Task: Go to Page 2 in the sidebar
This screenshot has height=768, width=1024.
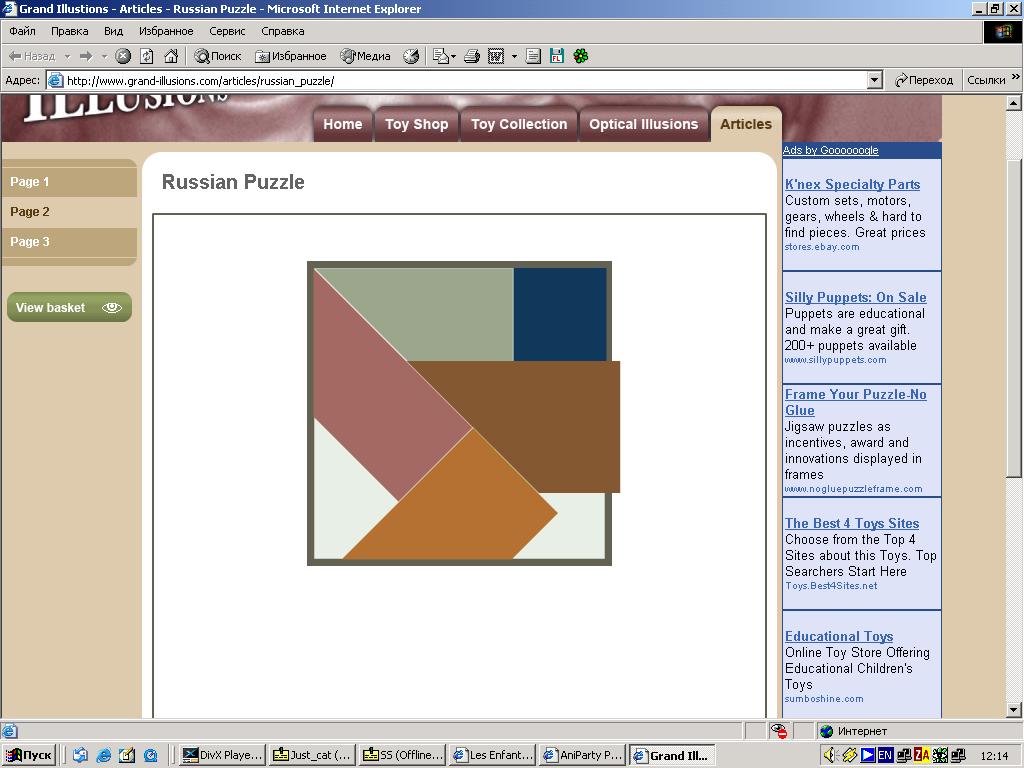Action: [x=30, y=211]
